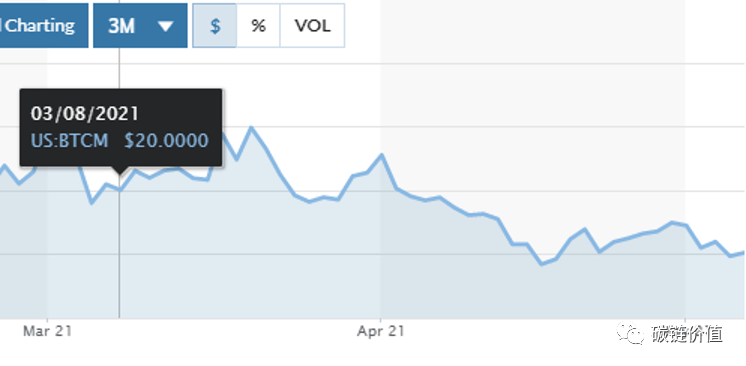
Task: Click the 碳链价值 watermark text
Action: [687, 334]
